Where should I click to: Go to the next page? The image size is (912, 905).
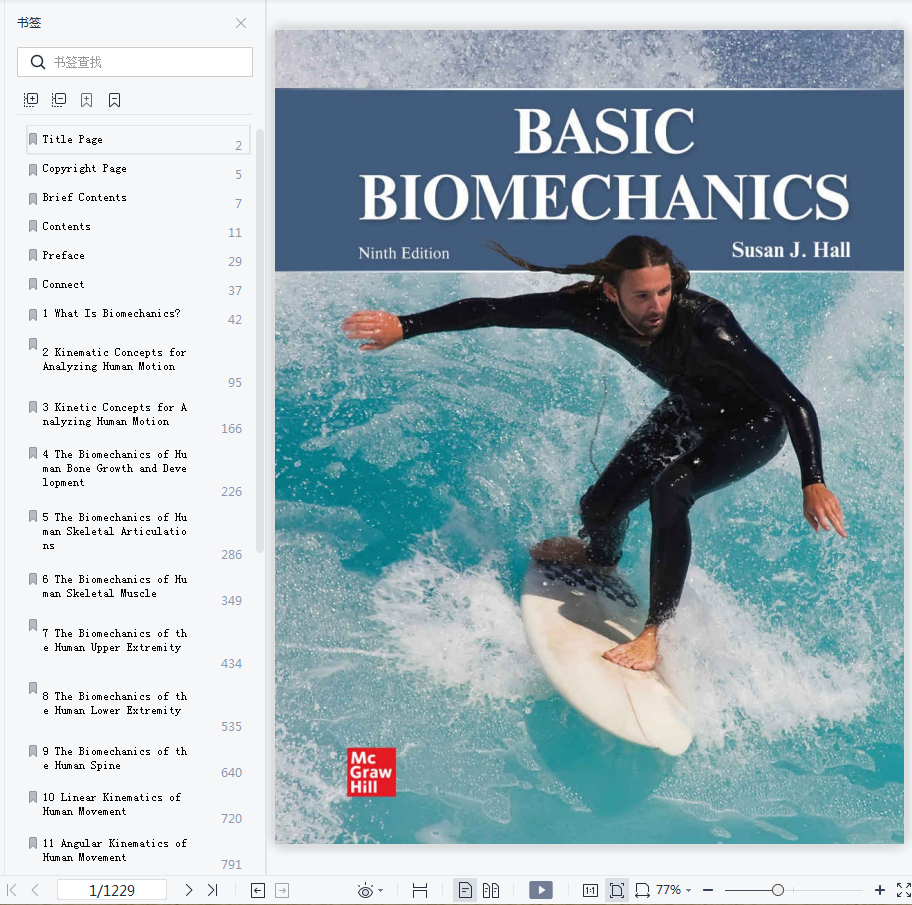point(188,890)
